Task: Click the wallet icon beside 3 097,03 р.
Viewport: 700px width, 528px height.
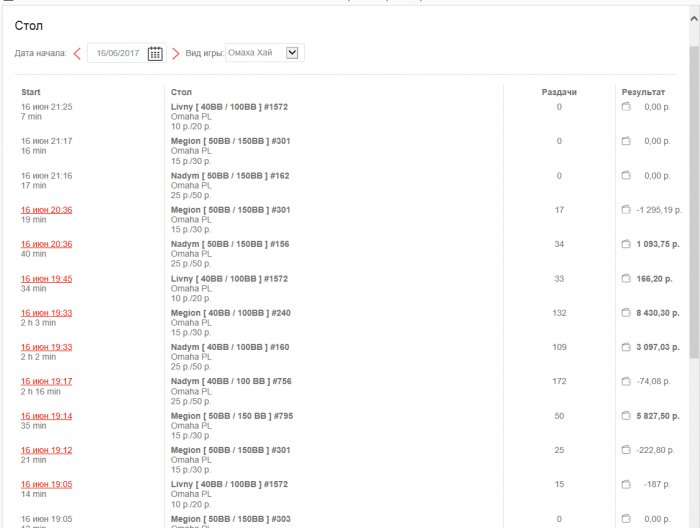Action: (626, 347)
